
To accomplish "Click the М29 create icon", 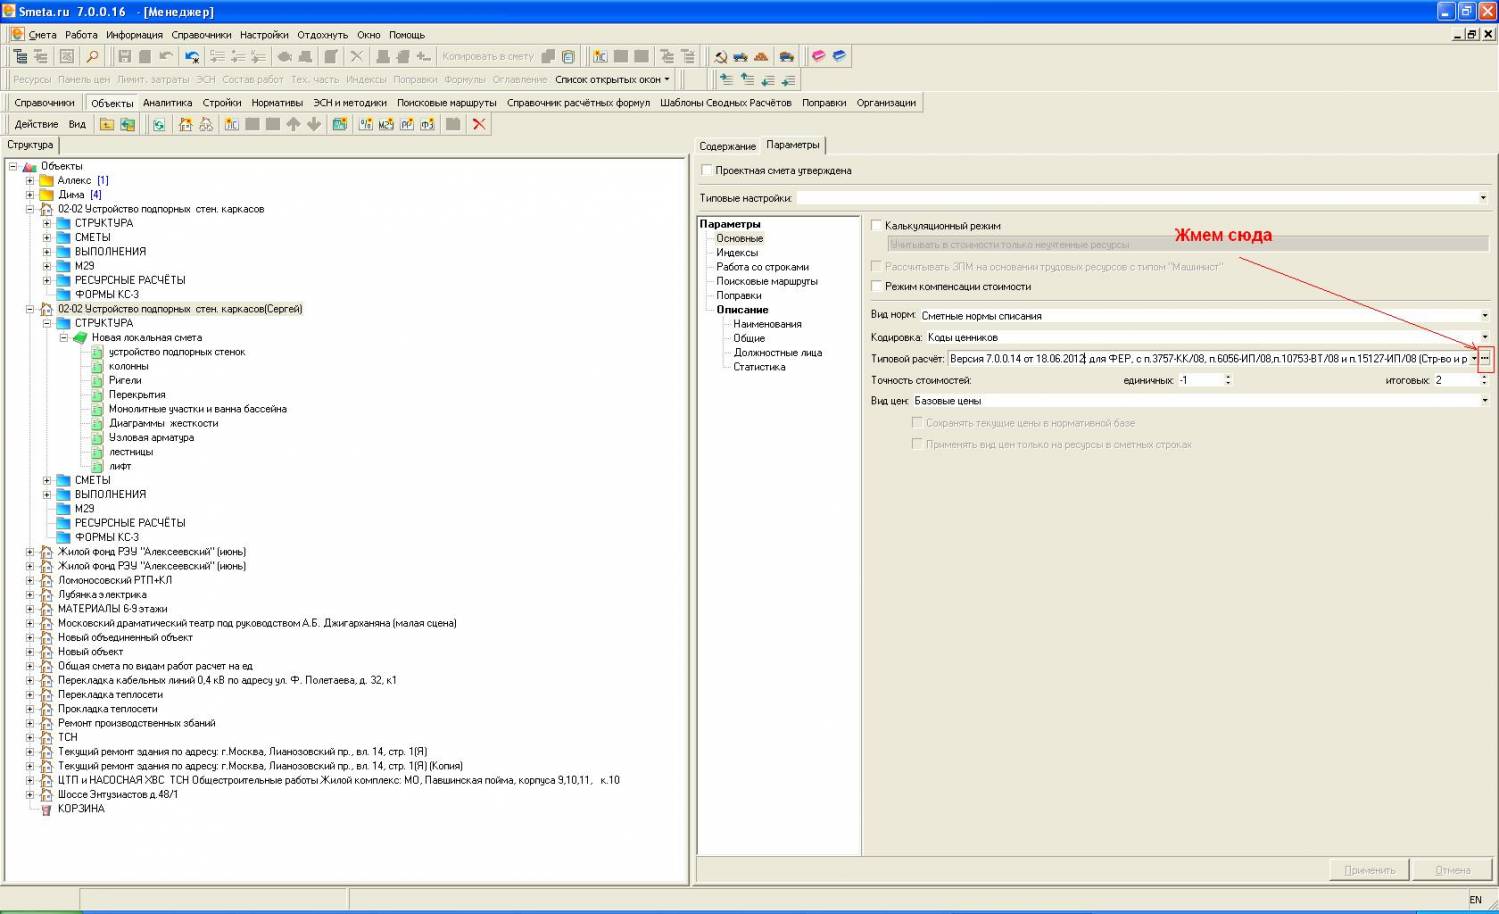I will coord(386,124).
